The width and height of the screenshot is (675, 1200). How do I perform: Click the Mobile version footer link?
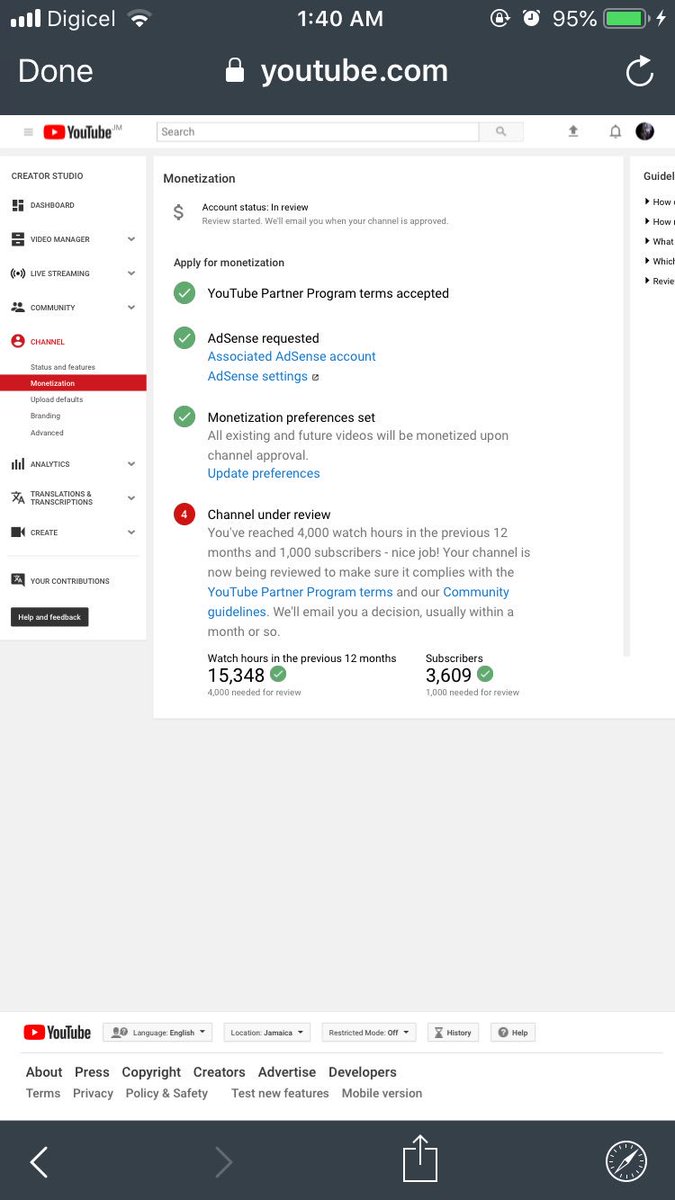click(x=382, y=1093)
